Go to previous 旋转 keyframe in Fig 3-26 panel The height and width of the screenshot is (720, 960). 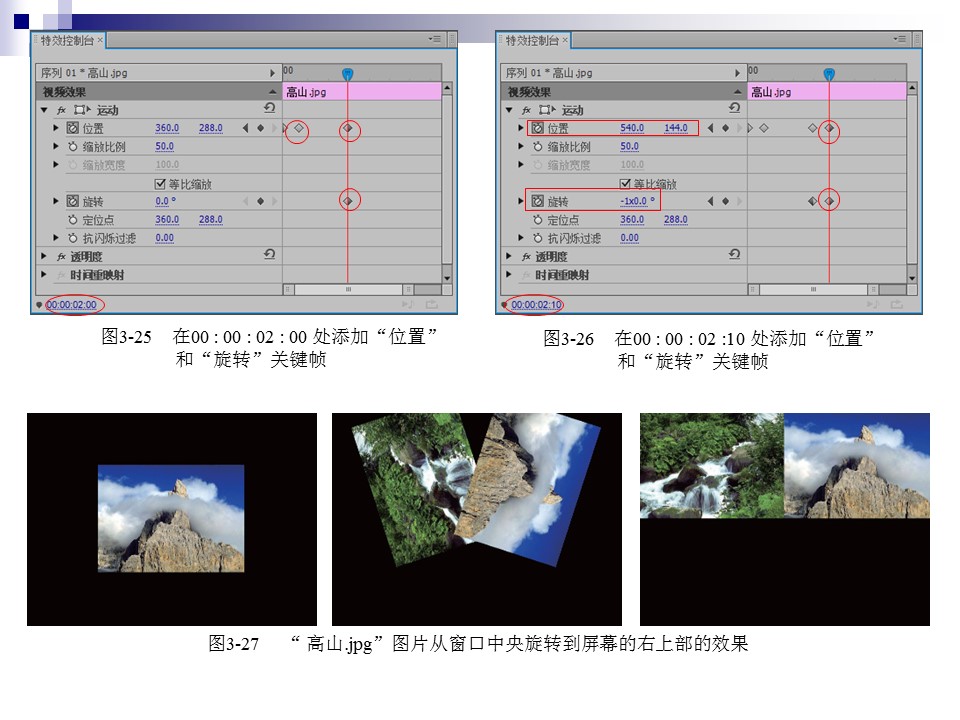click(x=710, y=201)
